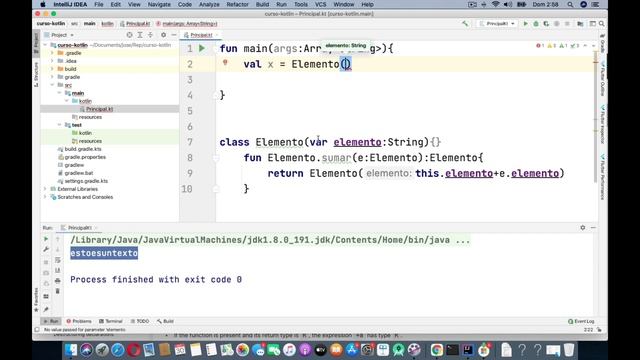Click Java path link in console

pos(260,240)
